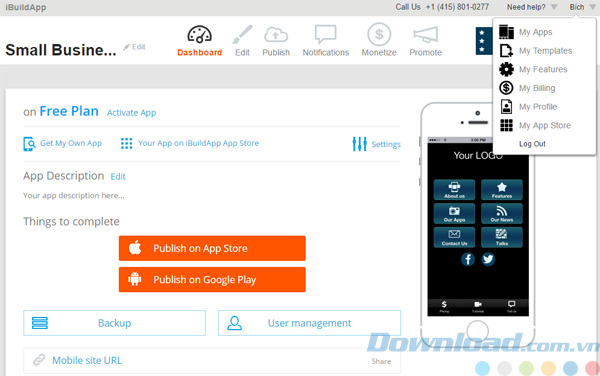This screenshot has height=376, width=600.
Task: Open the Notifications speech bubble icon
Action: tap(325, 34)
